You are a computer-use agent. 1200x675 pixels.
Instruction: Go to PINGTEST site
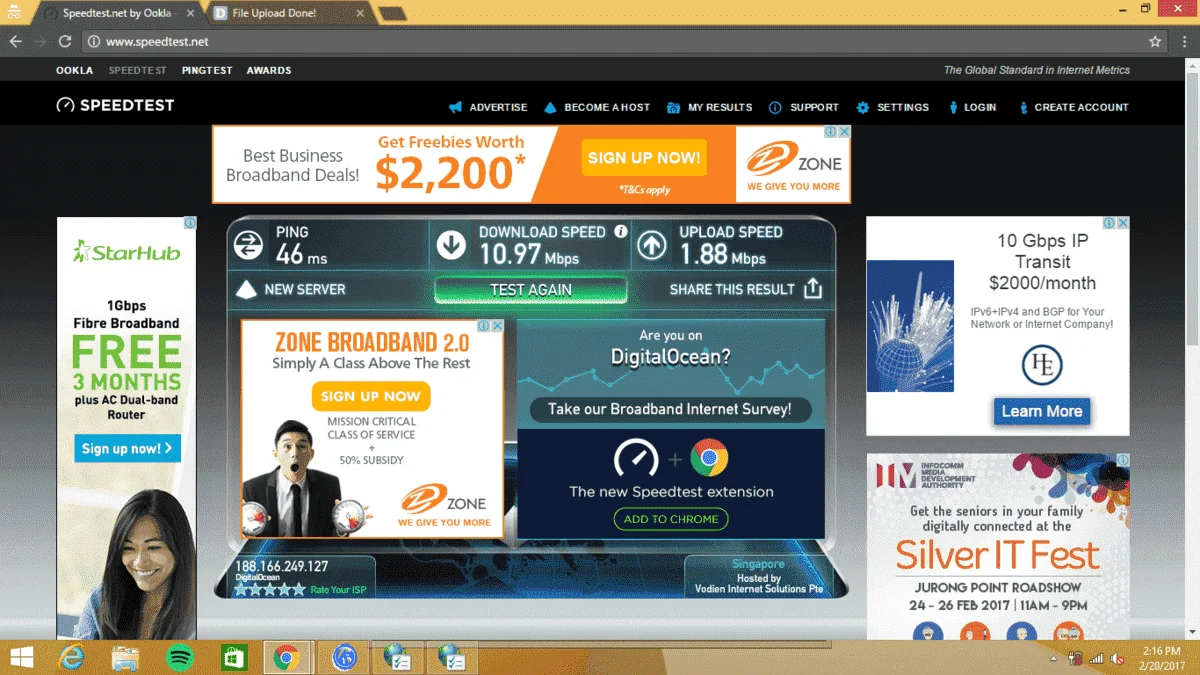point(207,70)
